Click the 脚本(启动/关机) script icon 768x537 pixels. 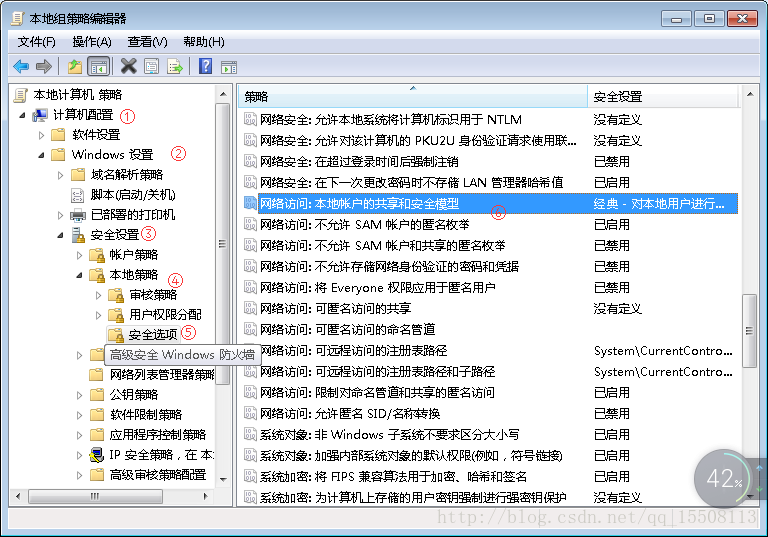tap(77, 195)
